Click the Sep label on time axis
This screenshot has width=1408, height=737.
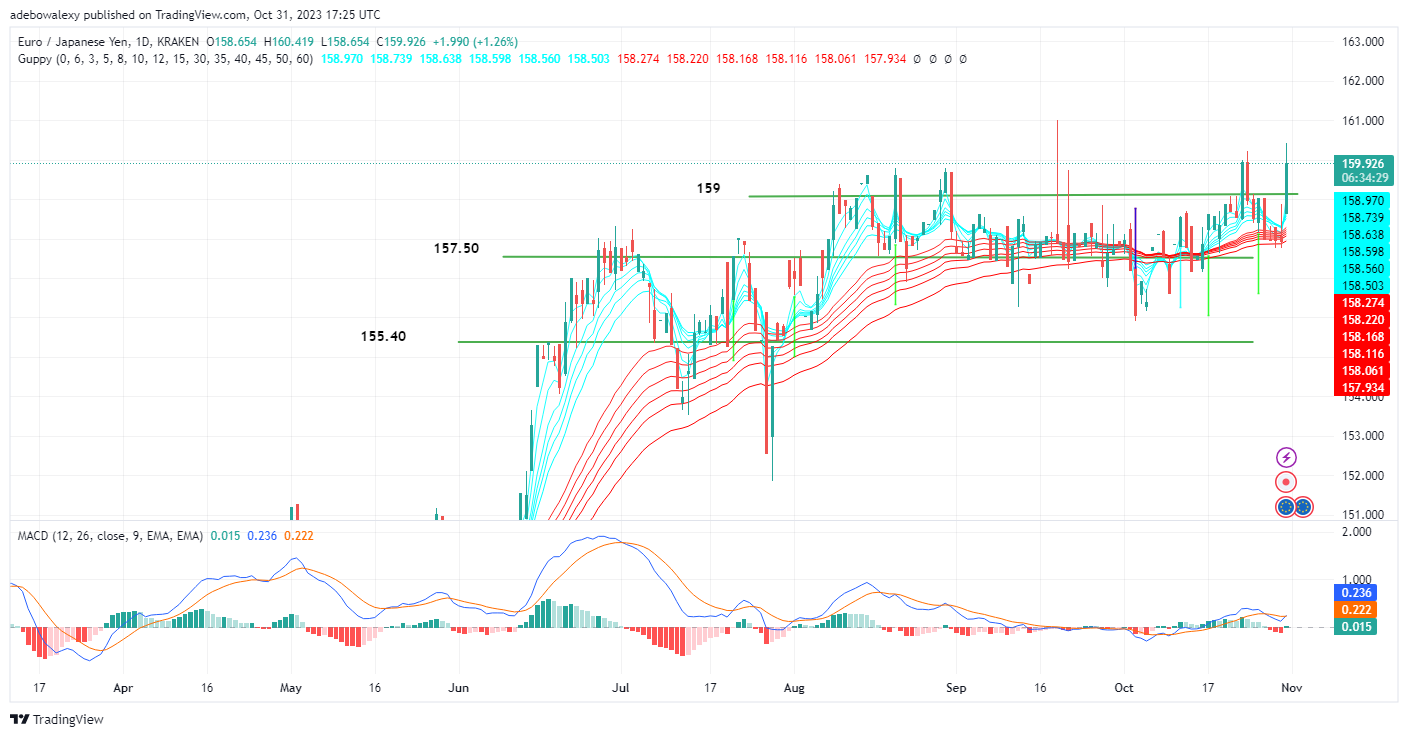(955, 688)
